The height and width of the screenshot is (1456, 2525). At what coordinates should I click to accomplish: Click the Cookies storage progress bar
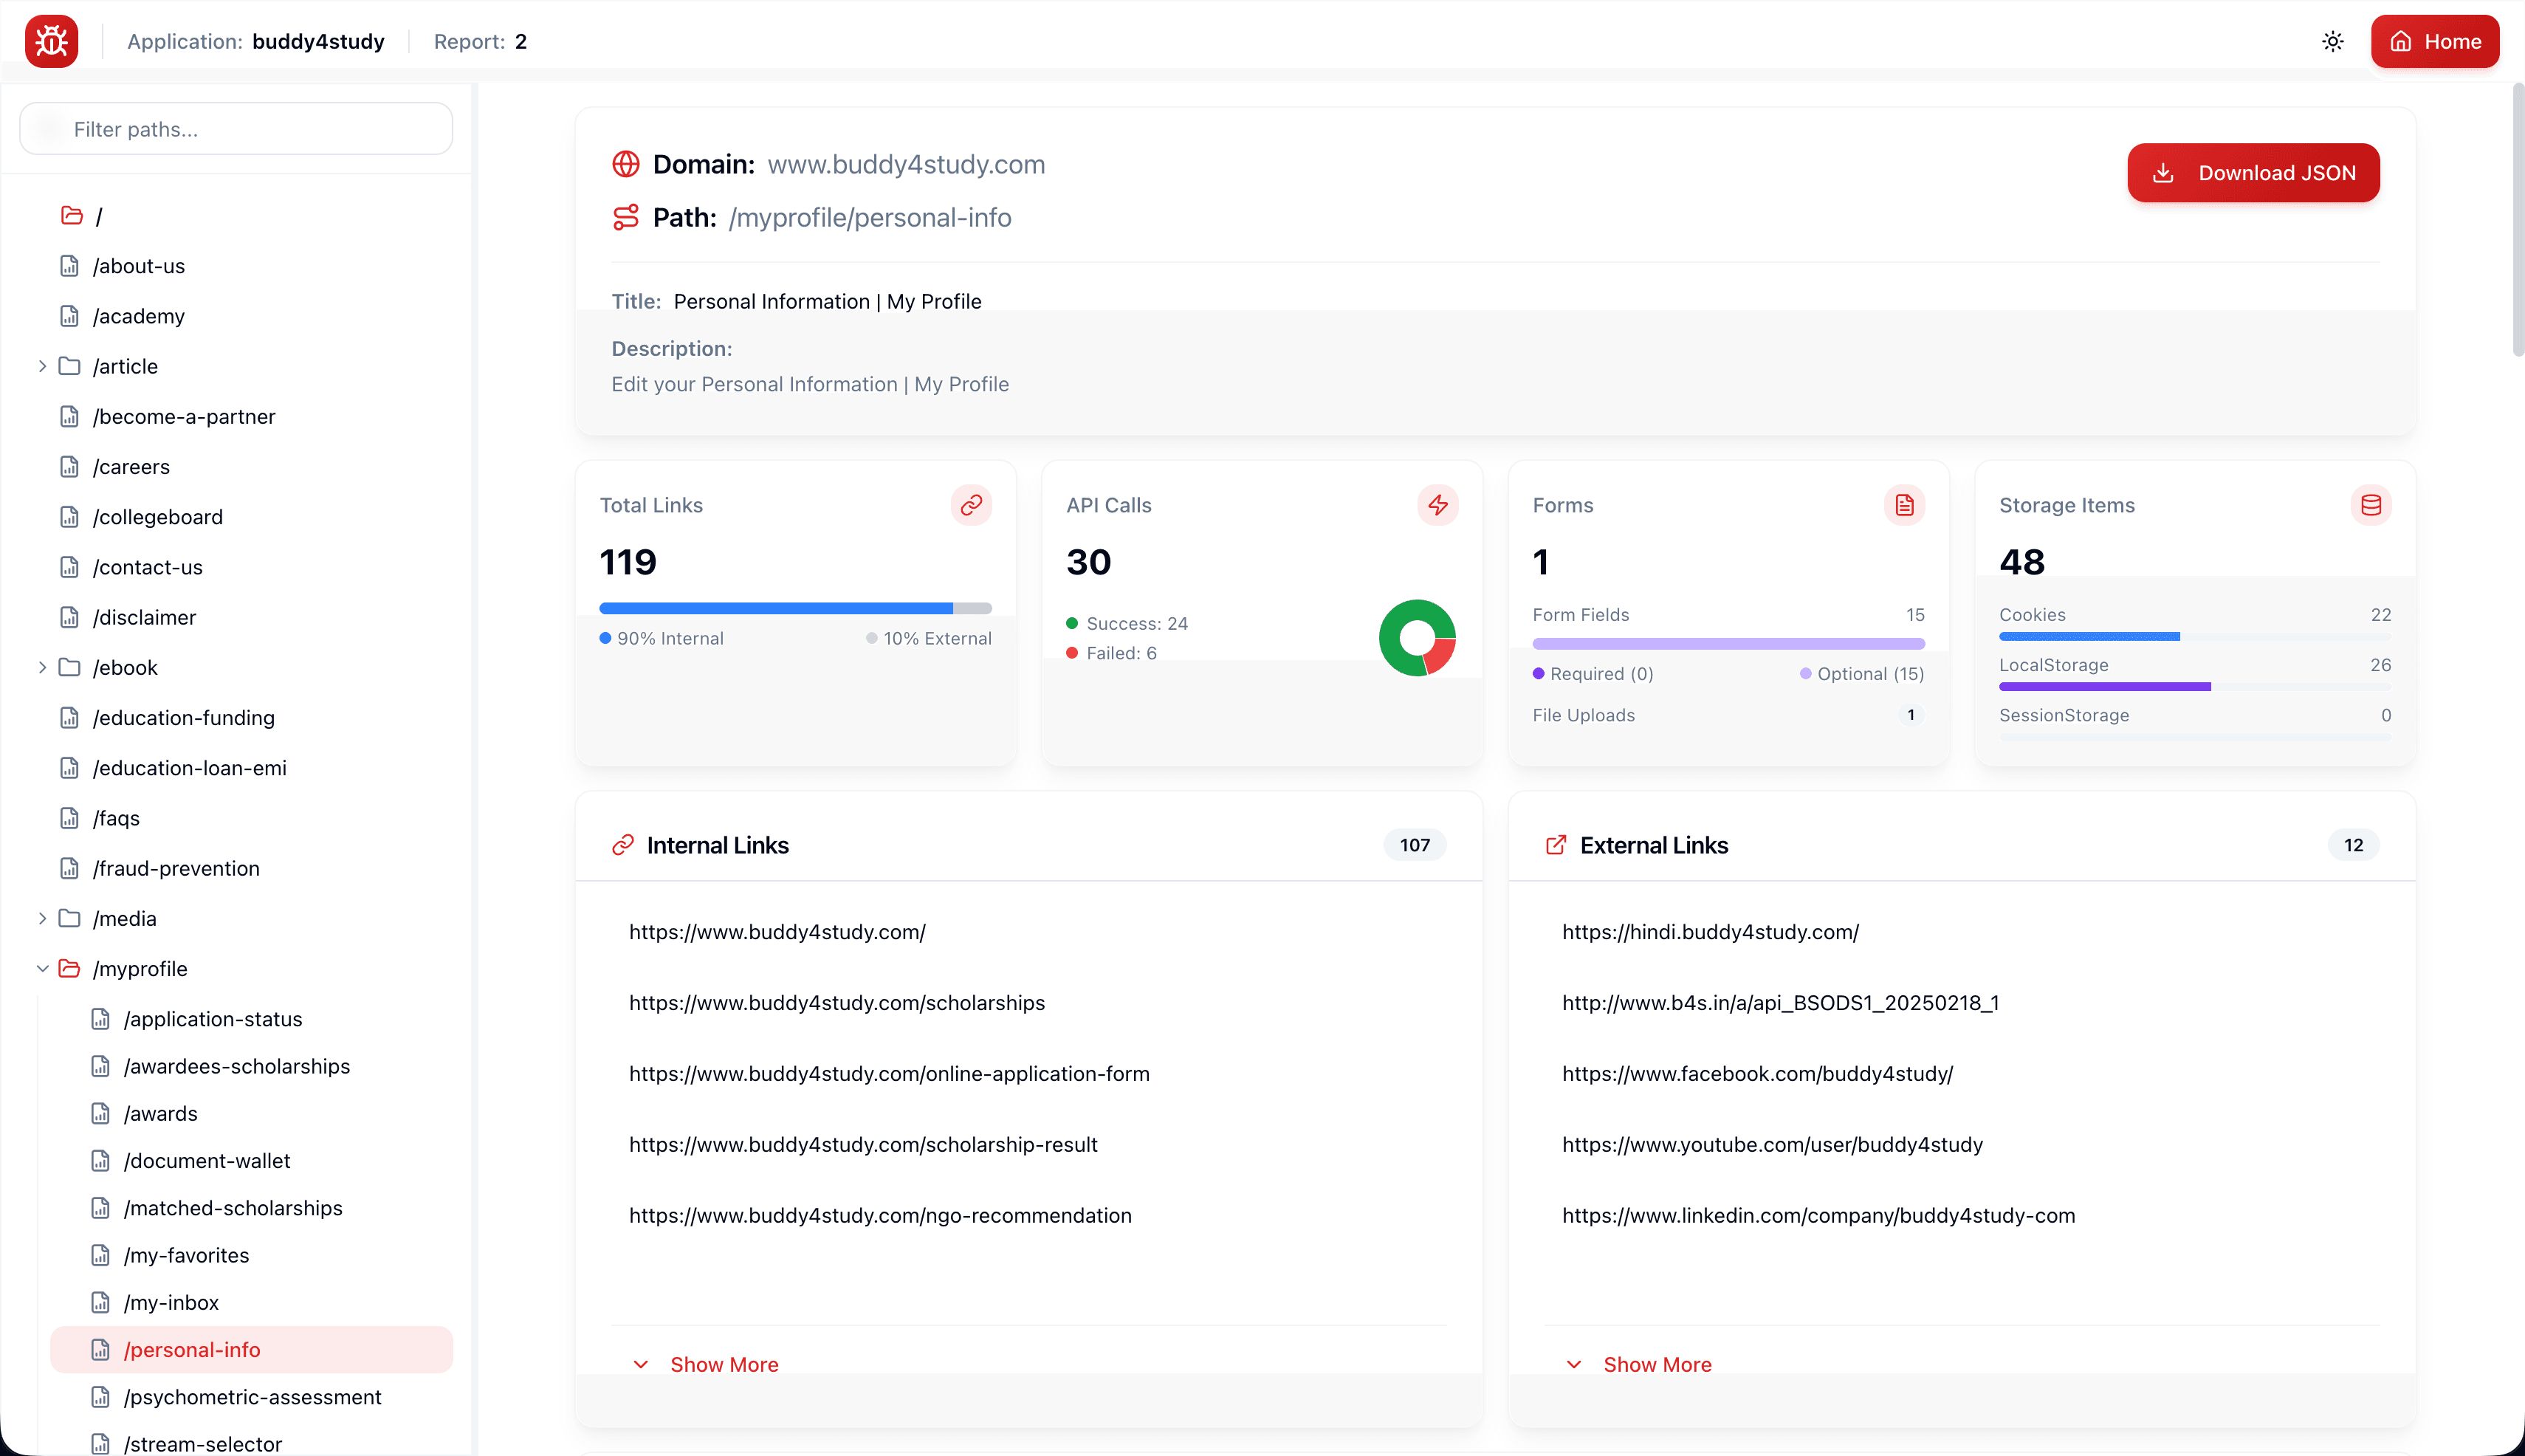click(2195, 637)
